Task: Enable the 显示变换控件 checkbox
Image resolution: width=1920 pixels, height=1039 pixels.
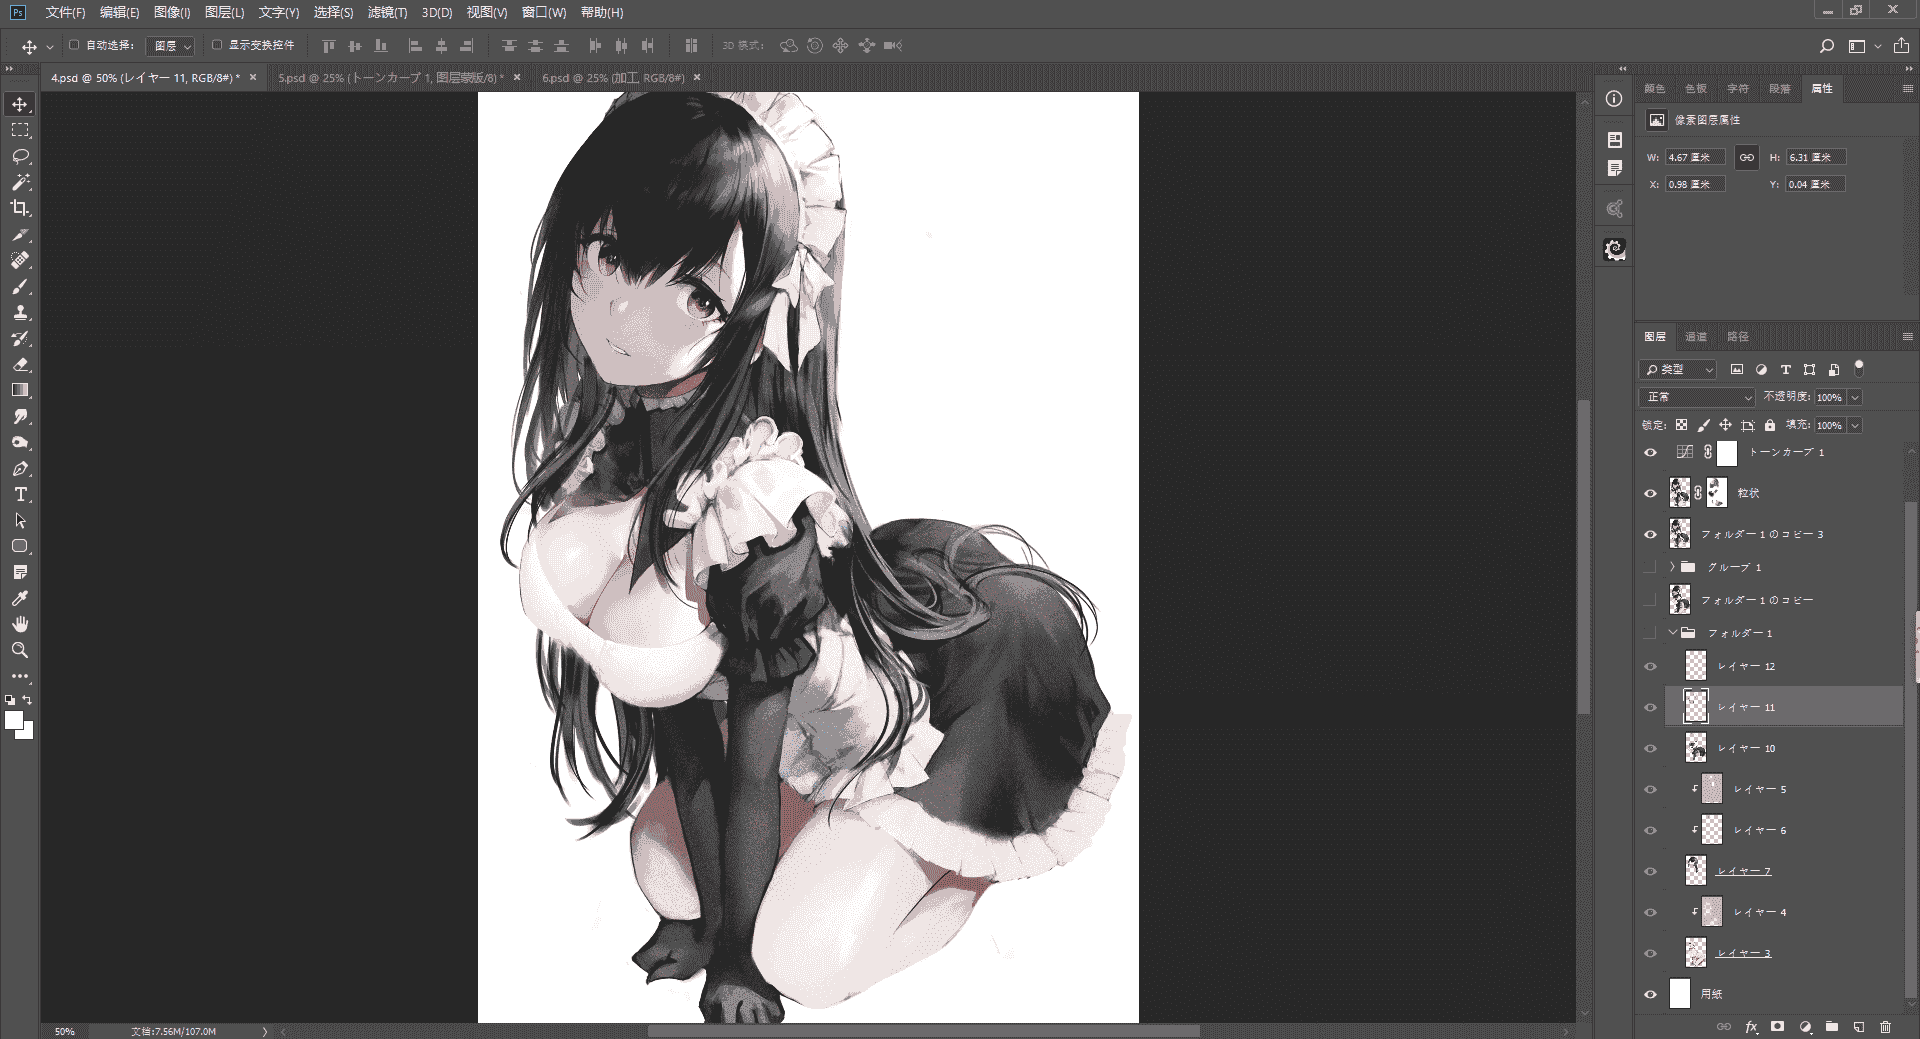Action: 217,45
